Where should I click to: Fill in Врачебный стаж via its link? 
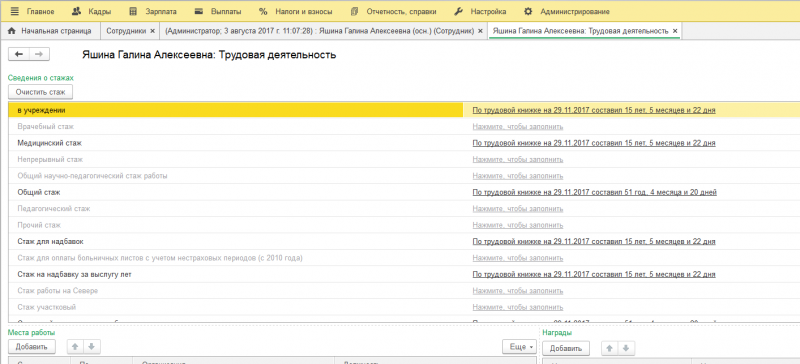[x=518, y=126]
